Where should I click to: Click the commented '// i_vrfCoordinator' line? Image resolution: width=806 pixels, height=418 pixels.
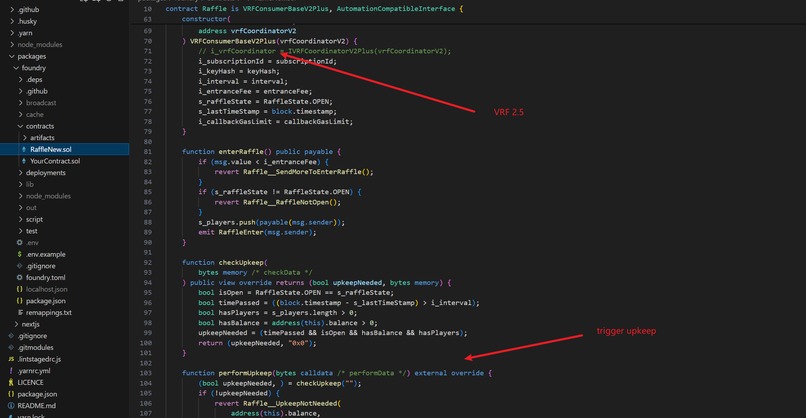click(324, 51)
